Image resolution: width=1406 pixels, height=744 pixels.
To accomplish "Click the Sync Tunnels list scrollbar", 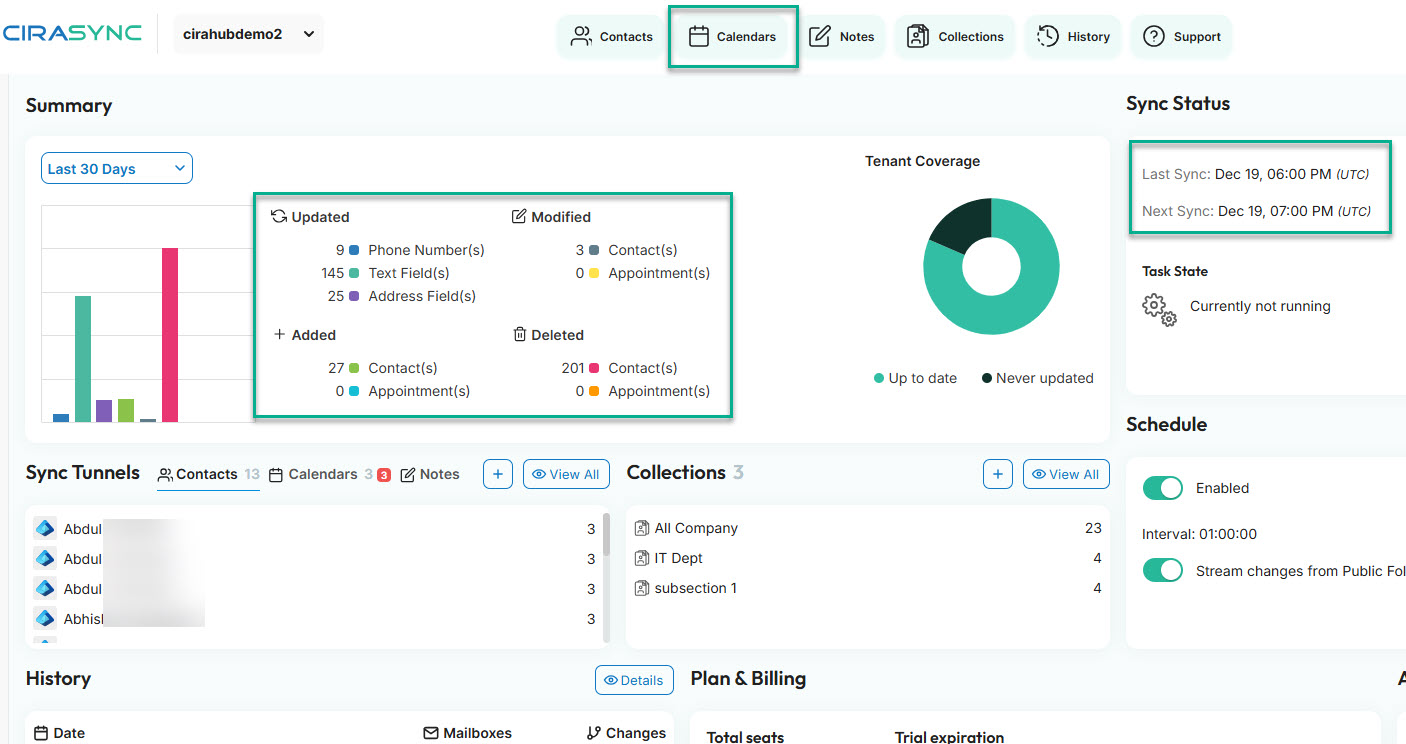I will 606,537.
